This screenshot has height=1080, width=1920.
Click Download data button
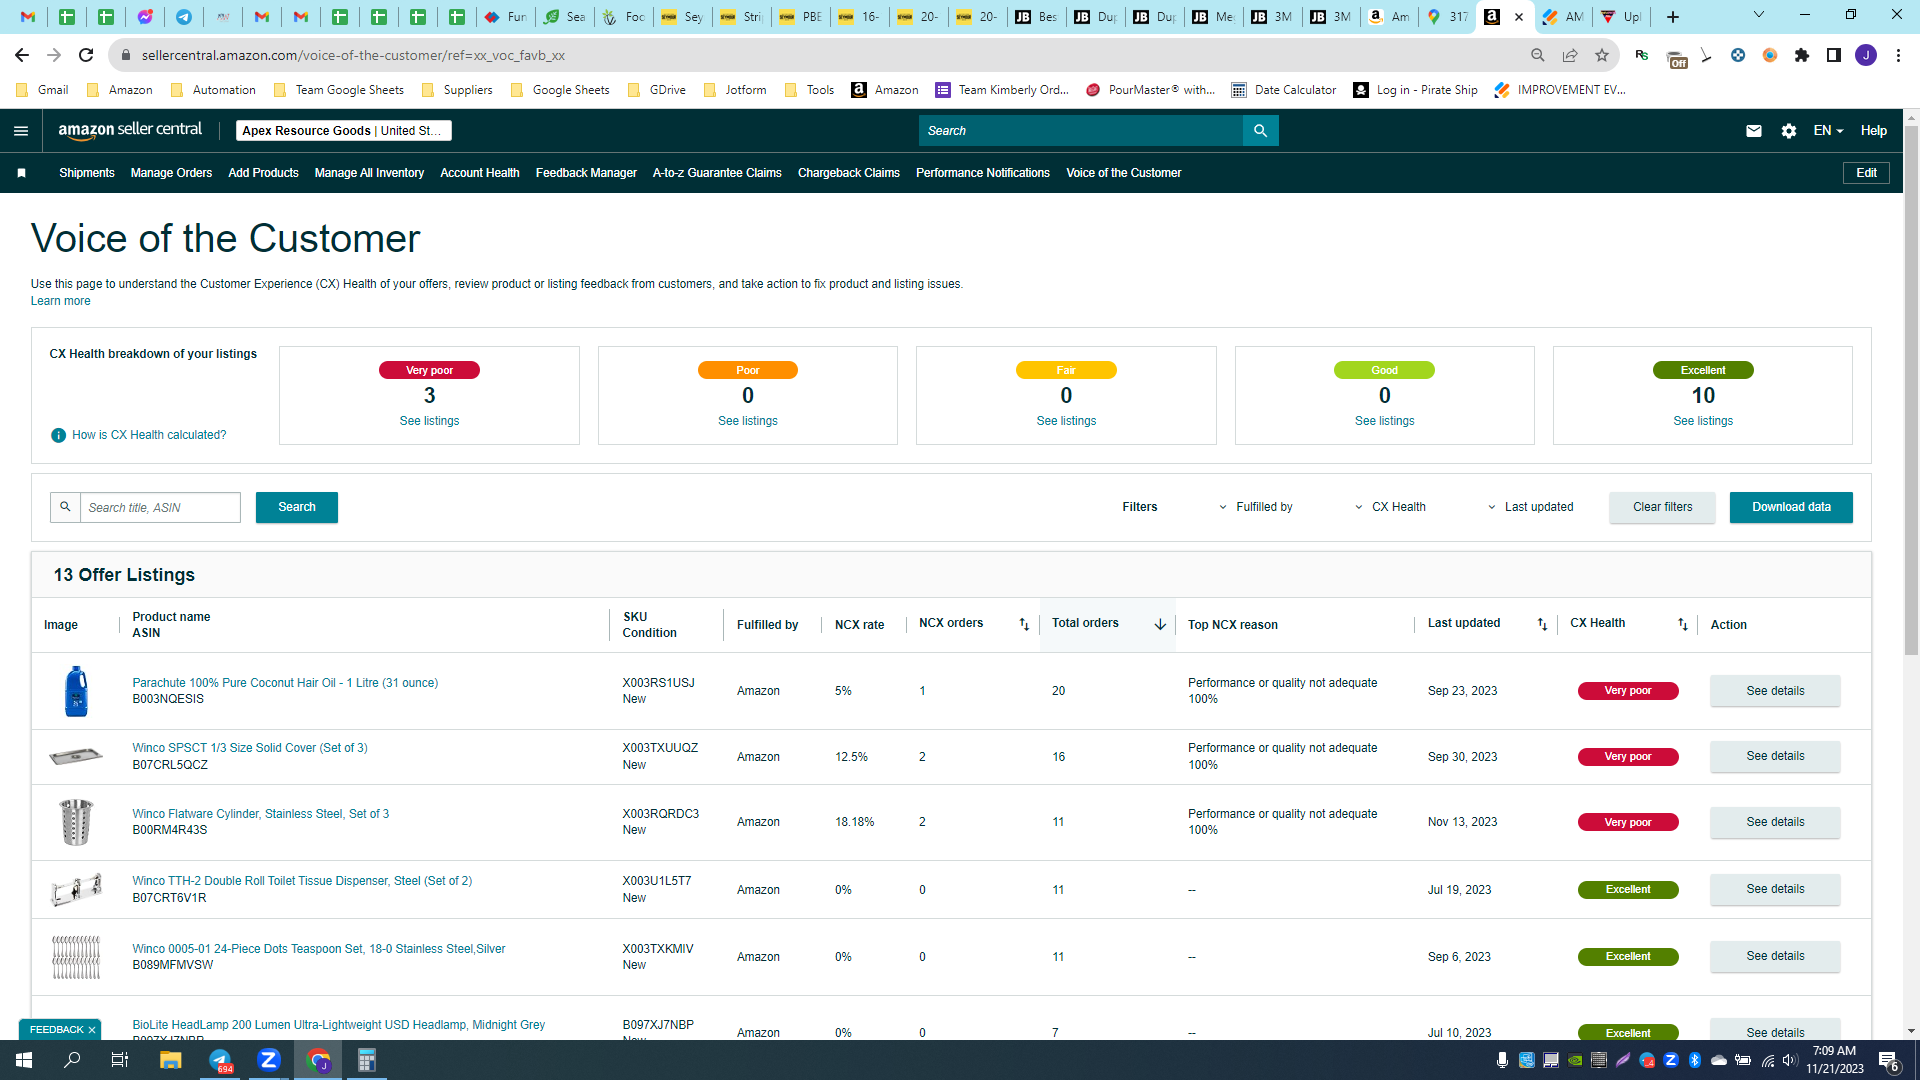click(x=1791, y=507)
